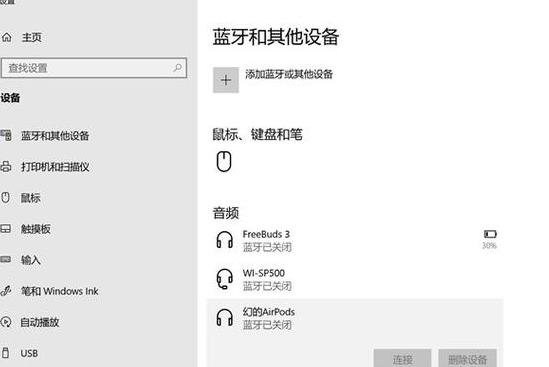Click the FreeBuds 3 headphone icon
The height and width of the screenshot is (367, 549).
coord(225,240)
